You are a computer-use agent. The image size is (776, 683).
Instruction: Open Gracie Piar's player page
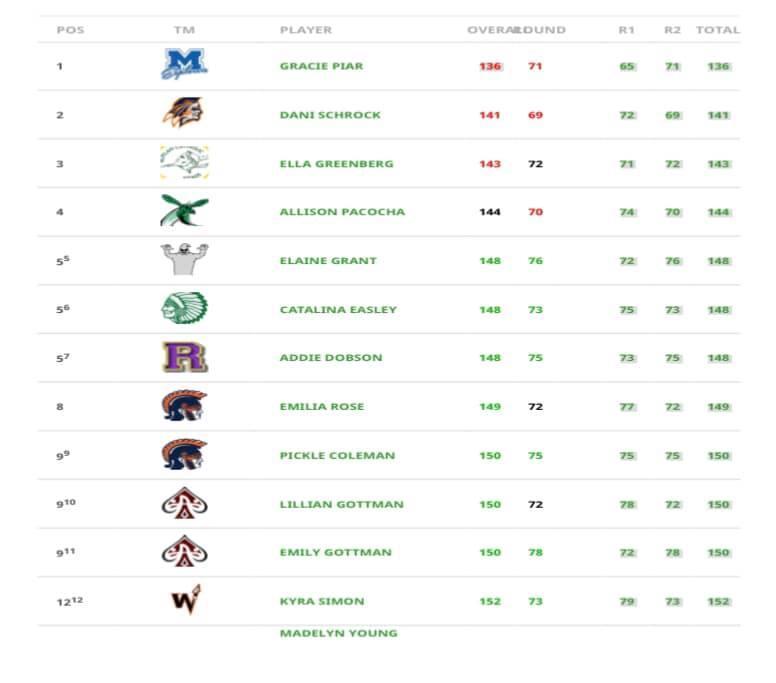(x=321, y=66)
